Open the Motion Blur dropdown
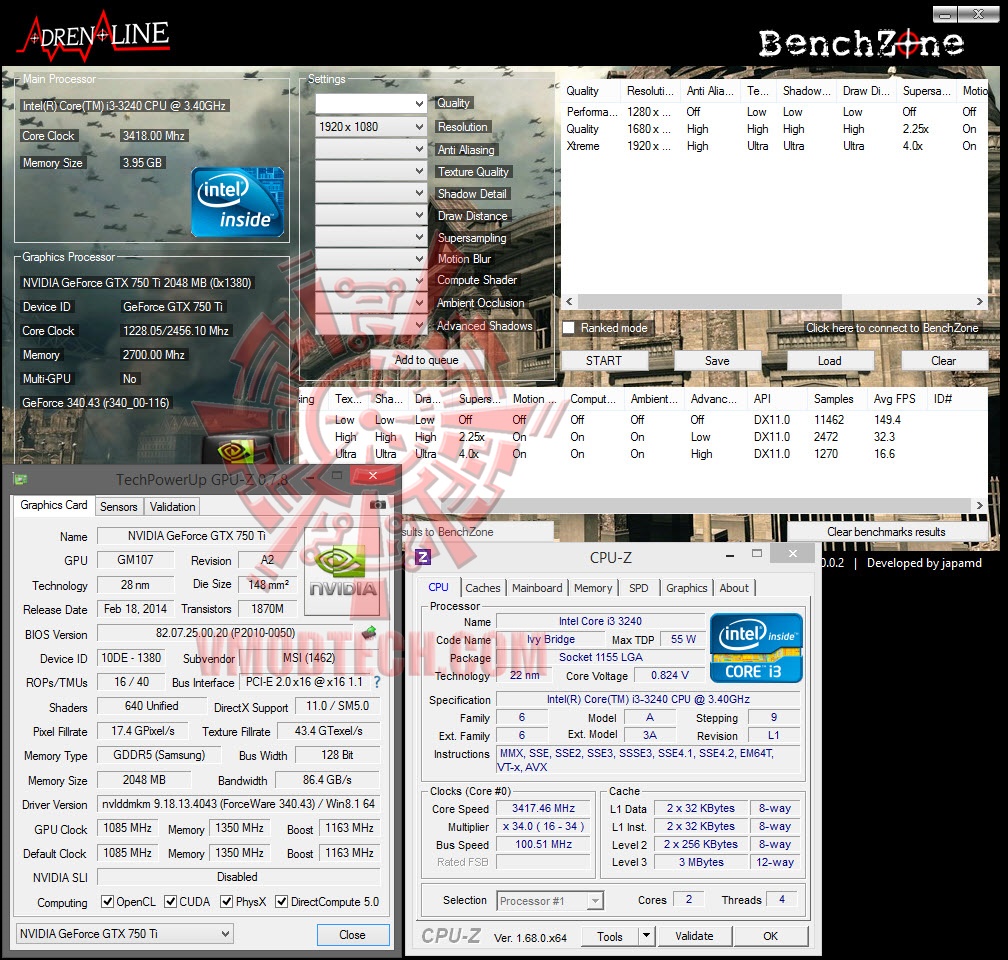This screenshot has height=960, width=1008. [371, 258]
